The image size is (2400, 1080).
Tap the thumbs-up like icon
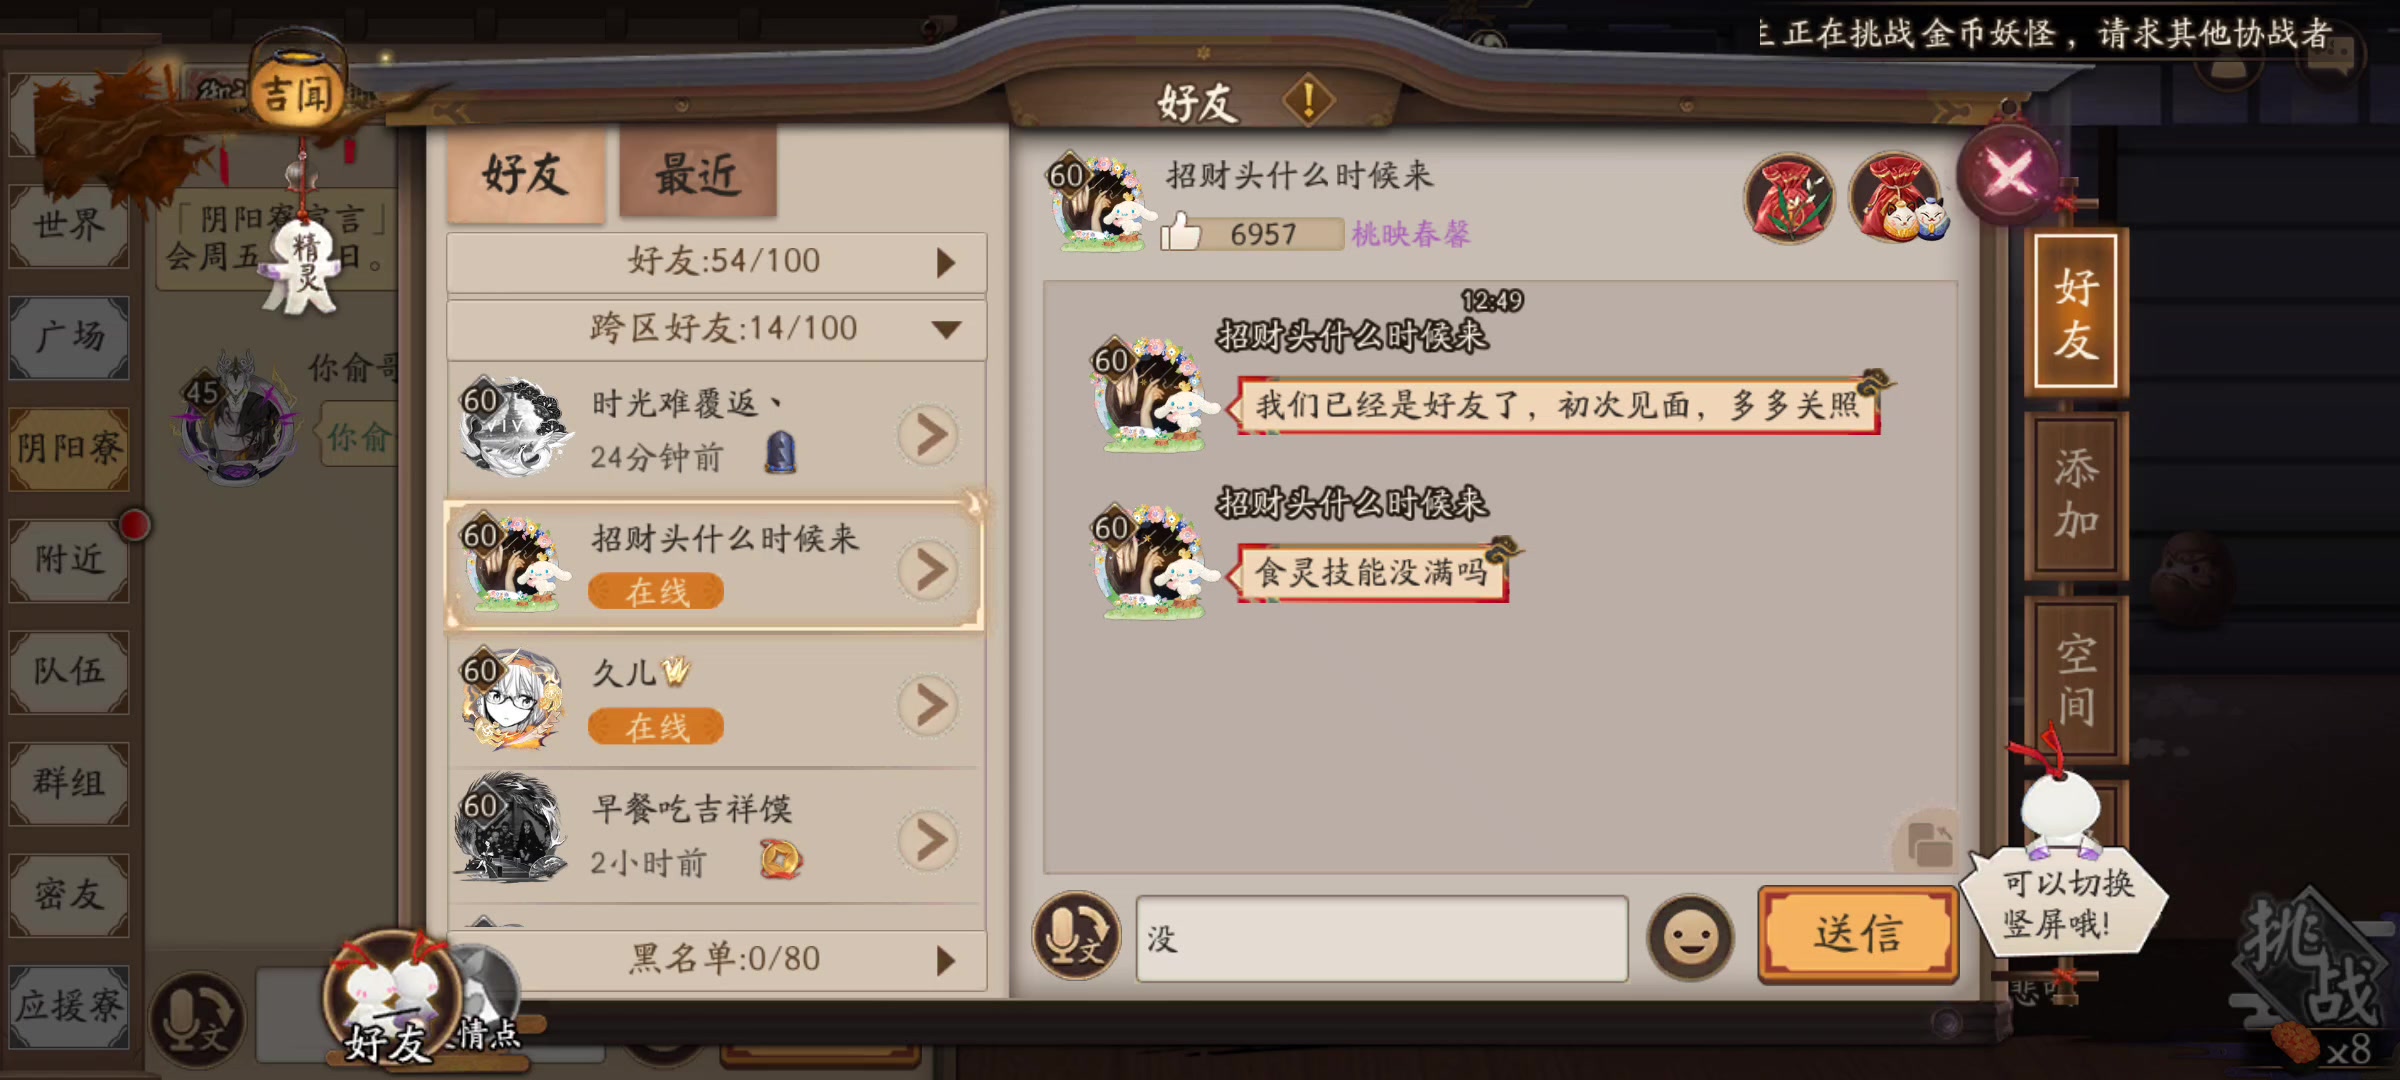[x=1180, y=231]
